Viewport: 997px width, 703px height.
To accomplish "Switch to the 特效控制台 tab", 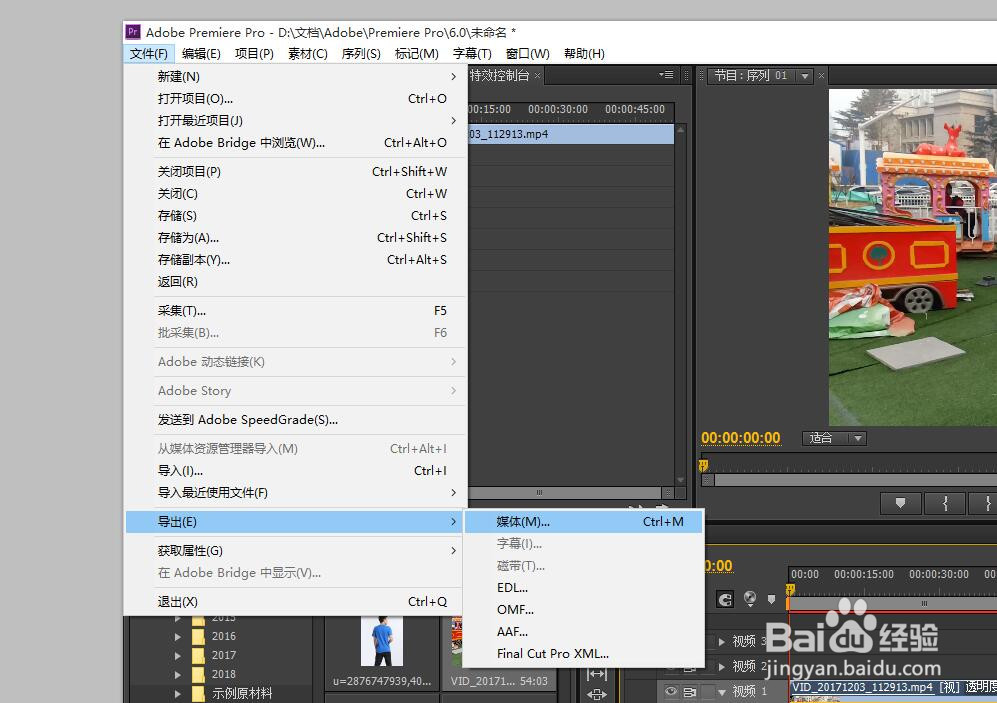I will pyautogui.click(x=499, y=75).
